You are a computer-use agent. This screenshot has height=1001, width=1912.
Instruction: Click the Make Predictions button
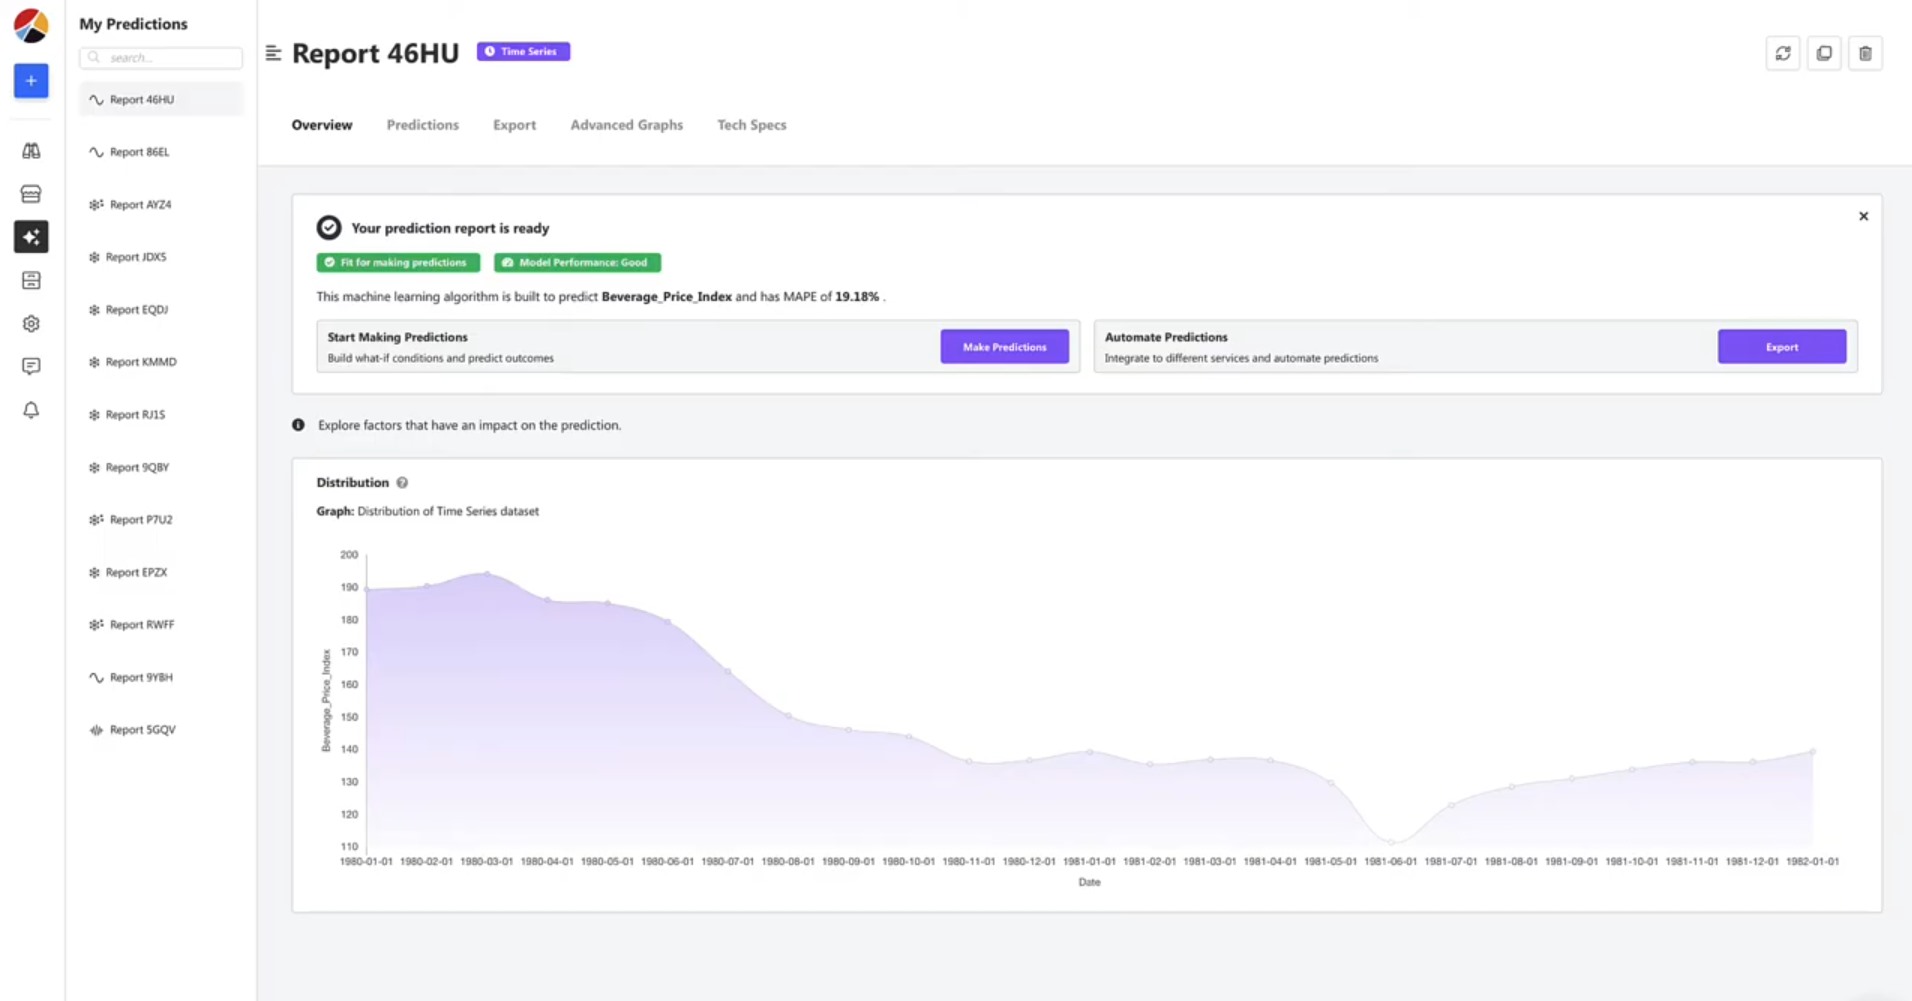pos(1004,347)
